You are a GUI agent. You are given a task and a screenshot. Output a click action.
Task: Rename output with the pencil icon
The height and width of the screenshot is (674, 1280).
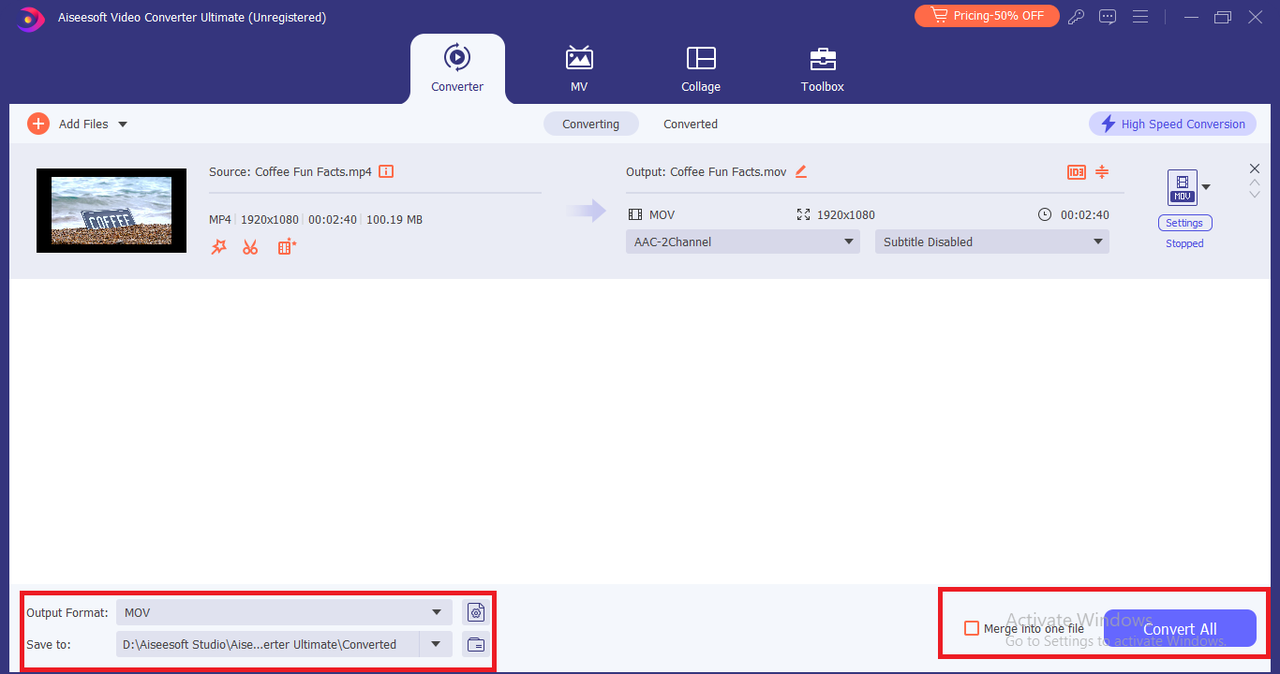click(800, 171)
